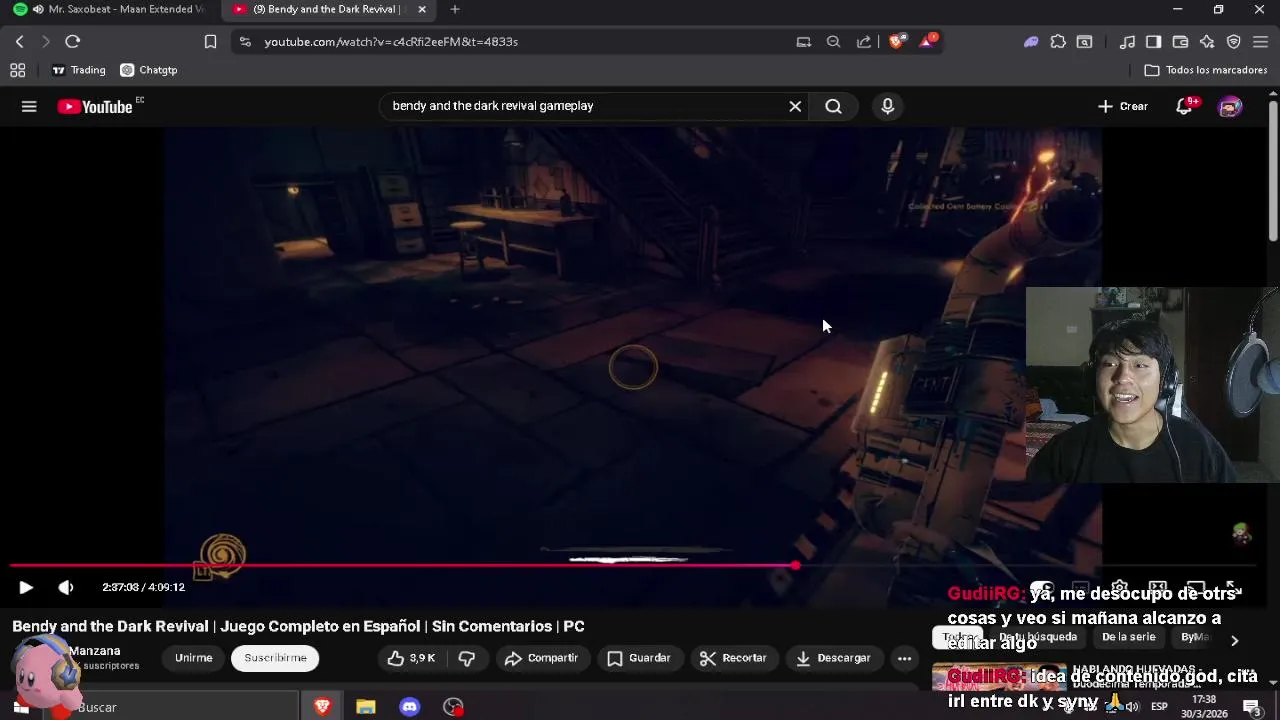Open the Recortar clip tool
The height and width of the screenshot is (720, 1280).
[x=733, y=658]
